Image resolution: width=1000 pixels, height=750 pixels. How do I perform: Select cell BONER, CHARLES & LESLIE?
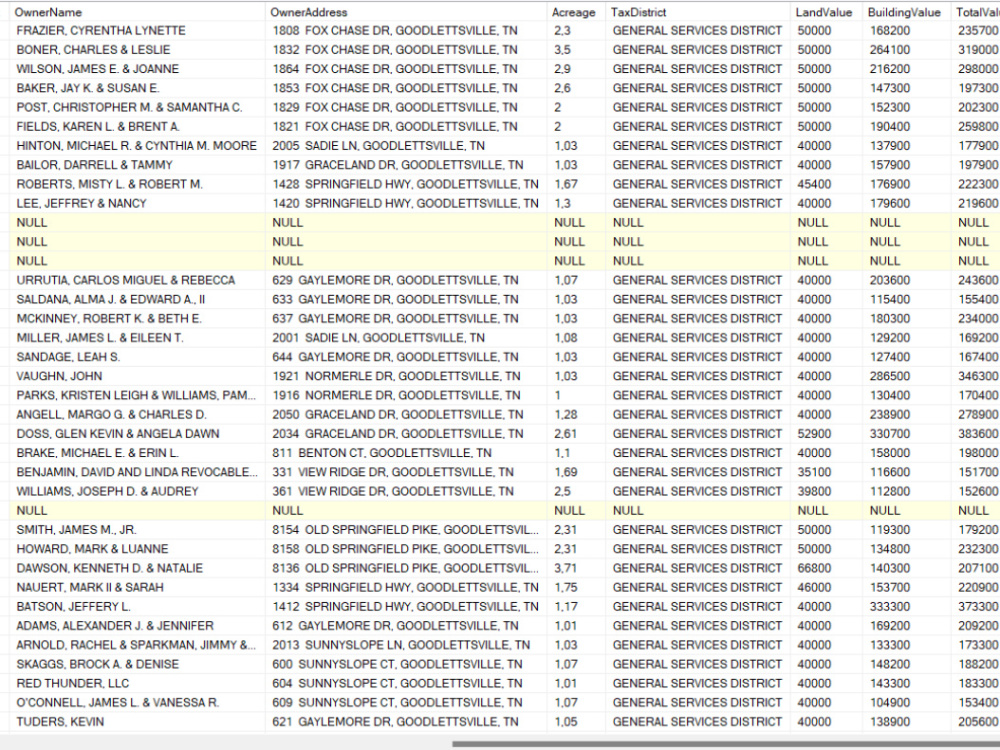pyautogui.click(x=137, y=50)
